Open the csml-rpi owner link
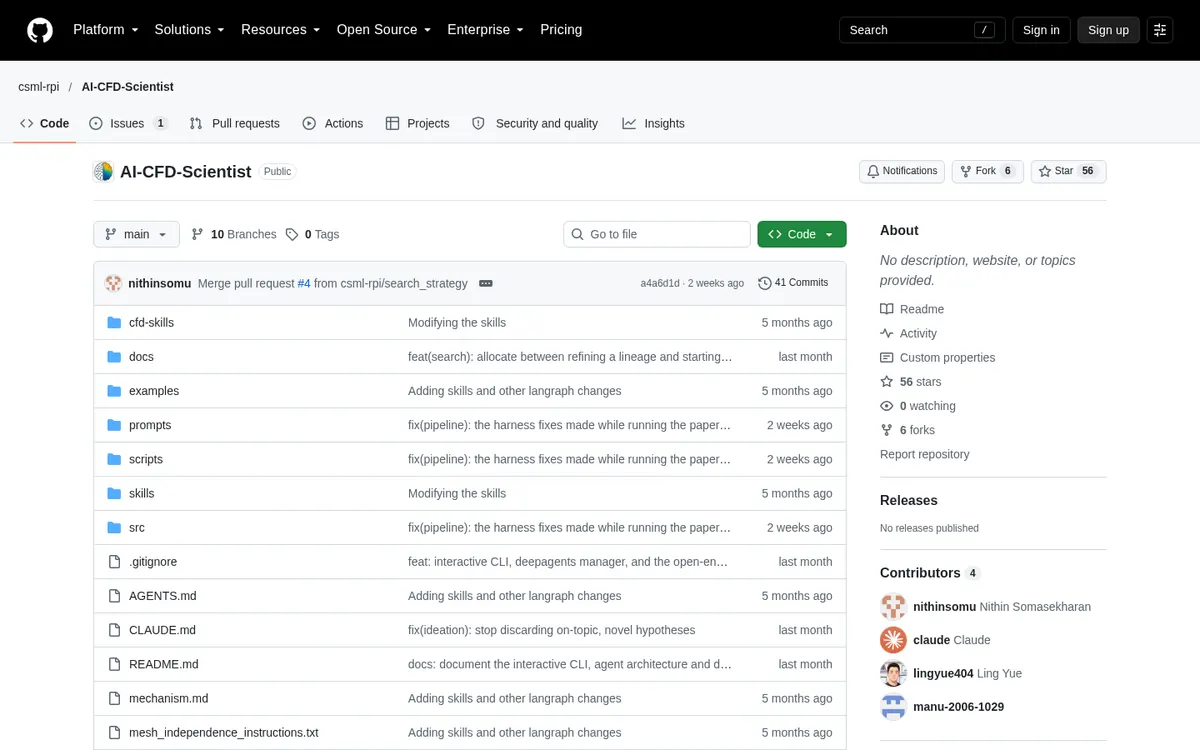Screen dimensions: 1200x750 39,87
